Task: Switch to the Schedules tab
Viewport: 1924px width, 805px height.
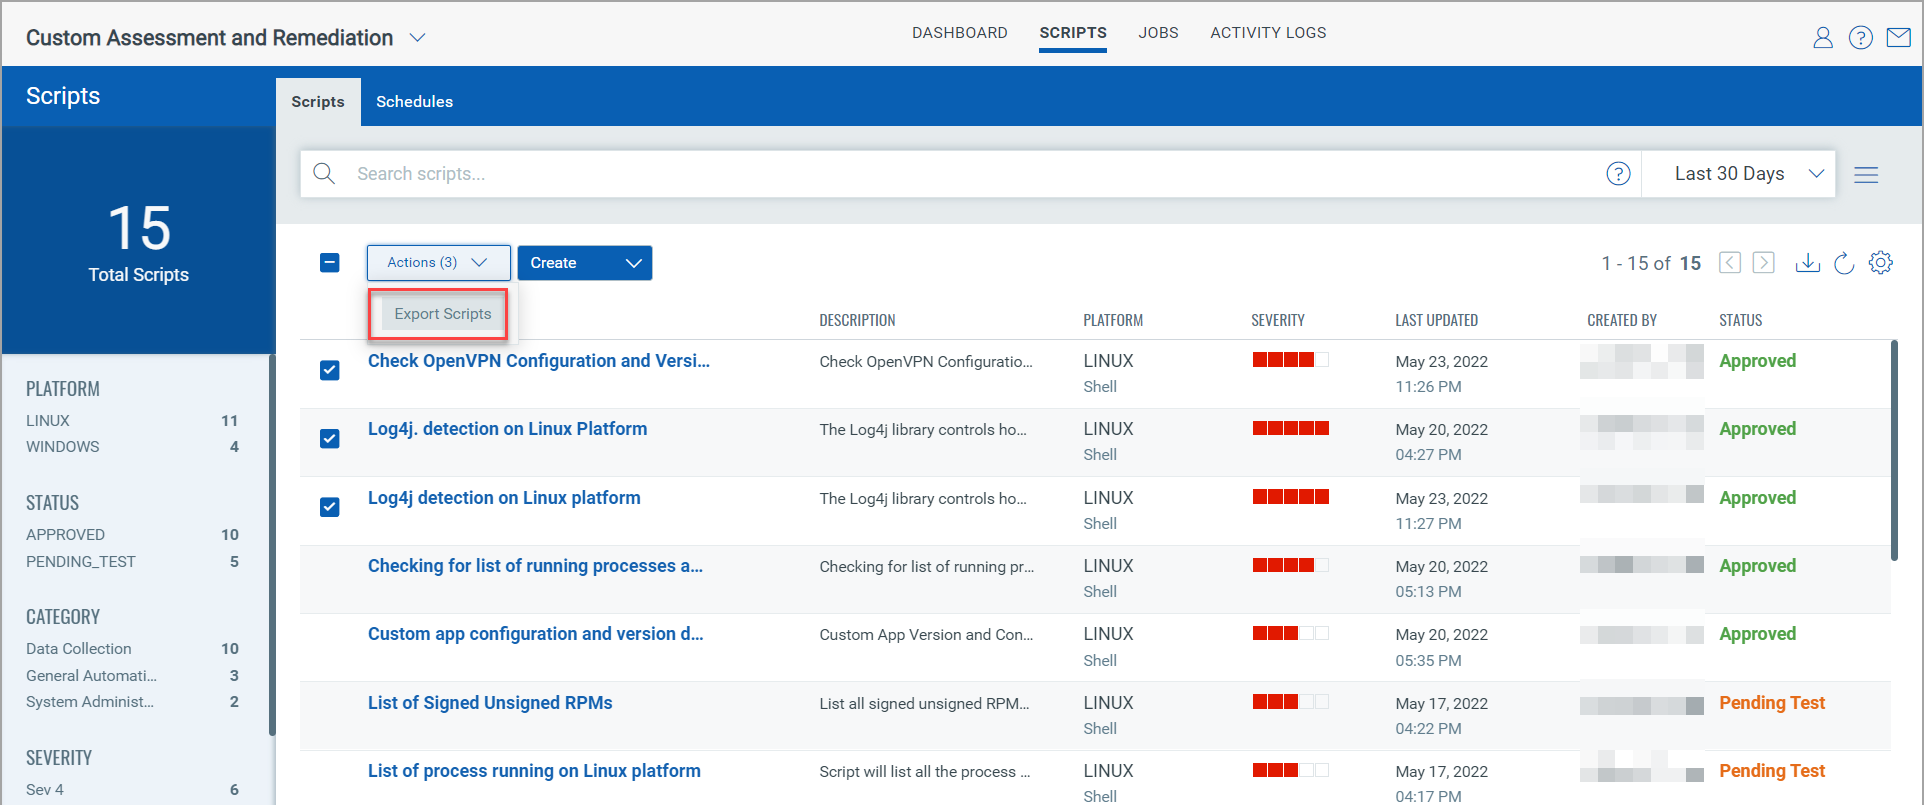Action: pyautogui.click(x=414, y=102)
